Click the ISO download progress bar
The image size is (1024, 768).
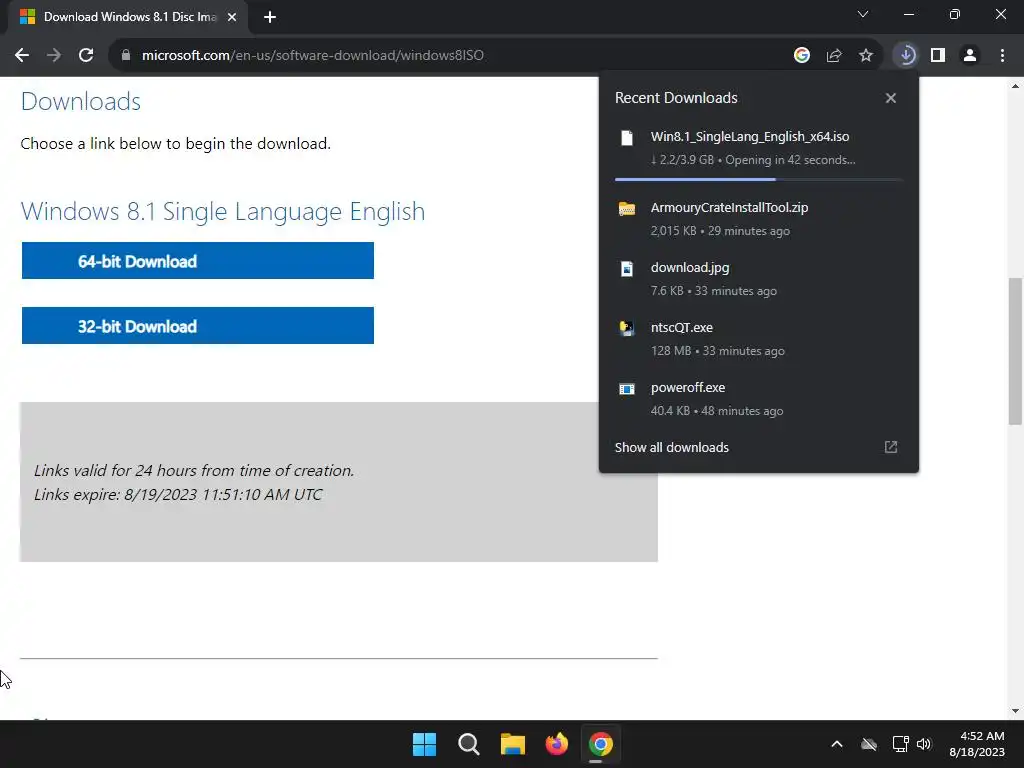758,179
